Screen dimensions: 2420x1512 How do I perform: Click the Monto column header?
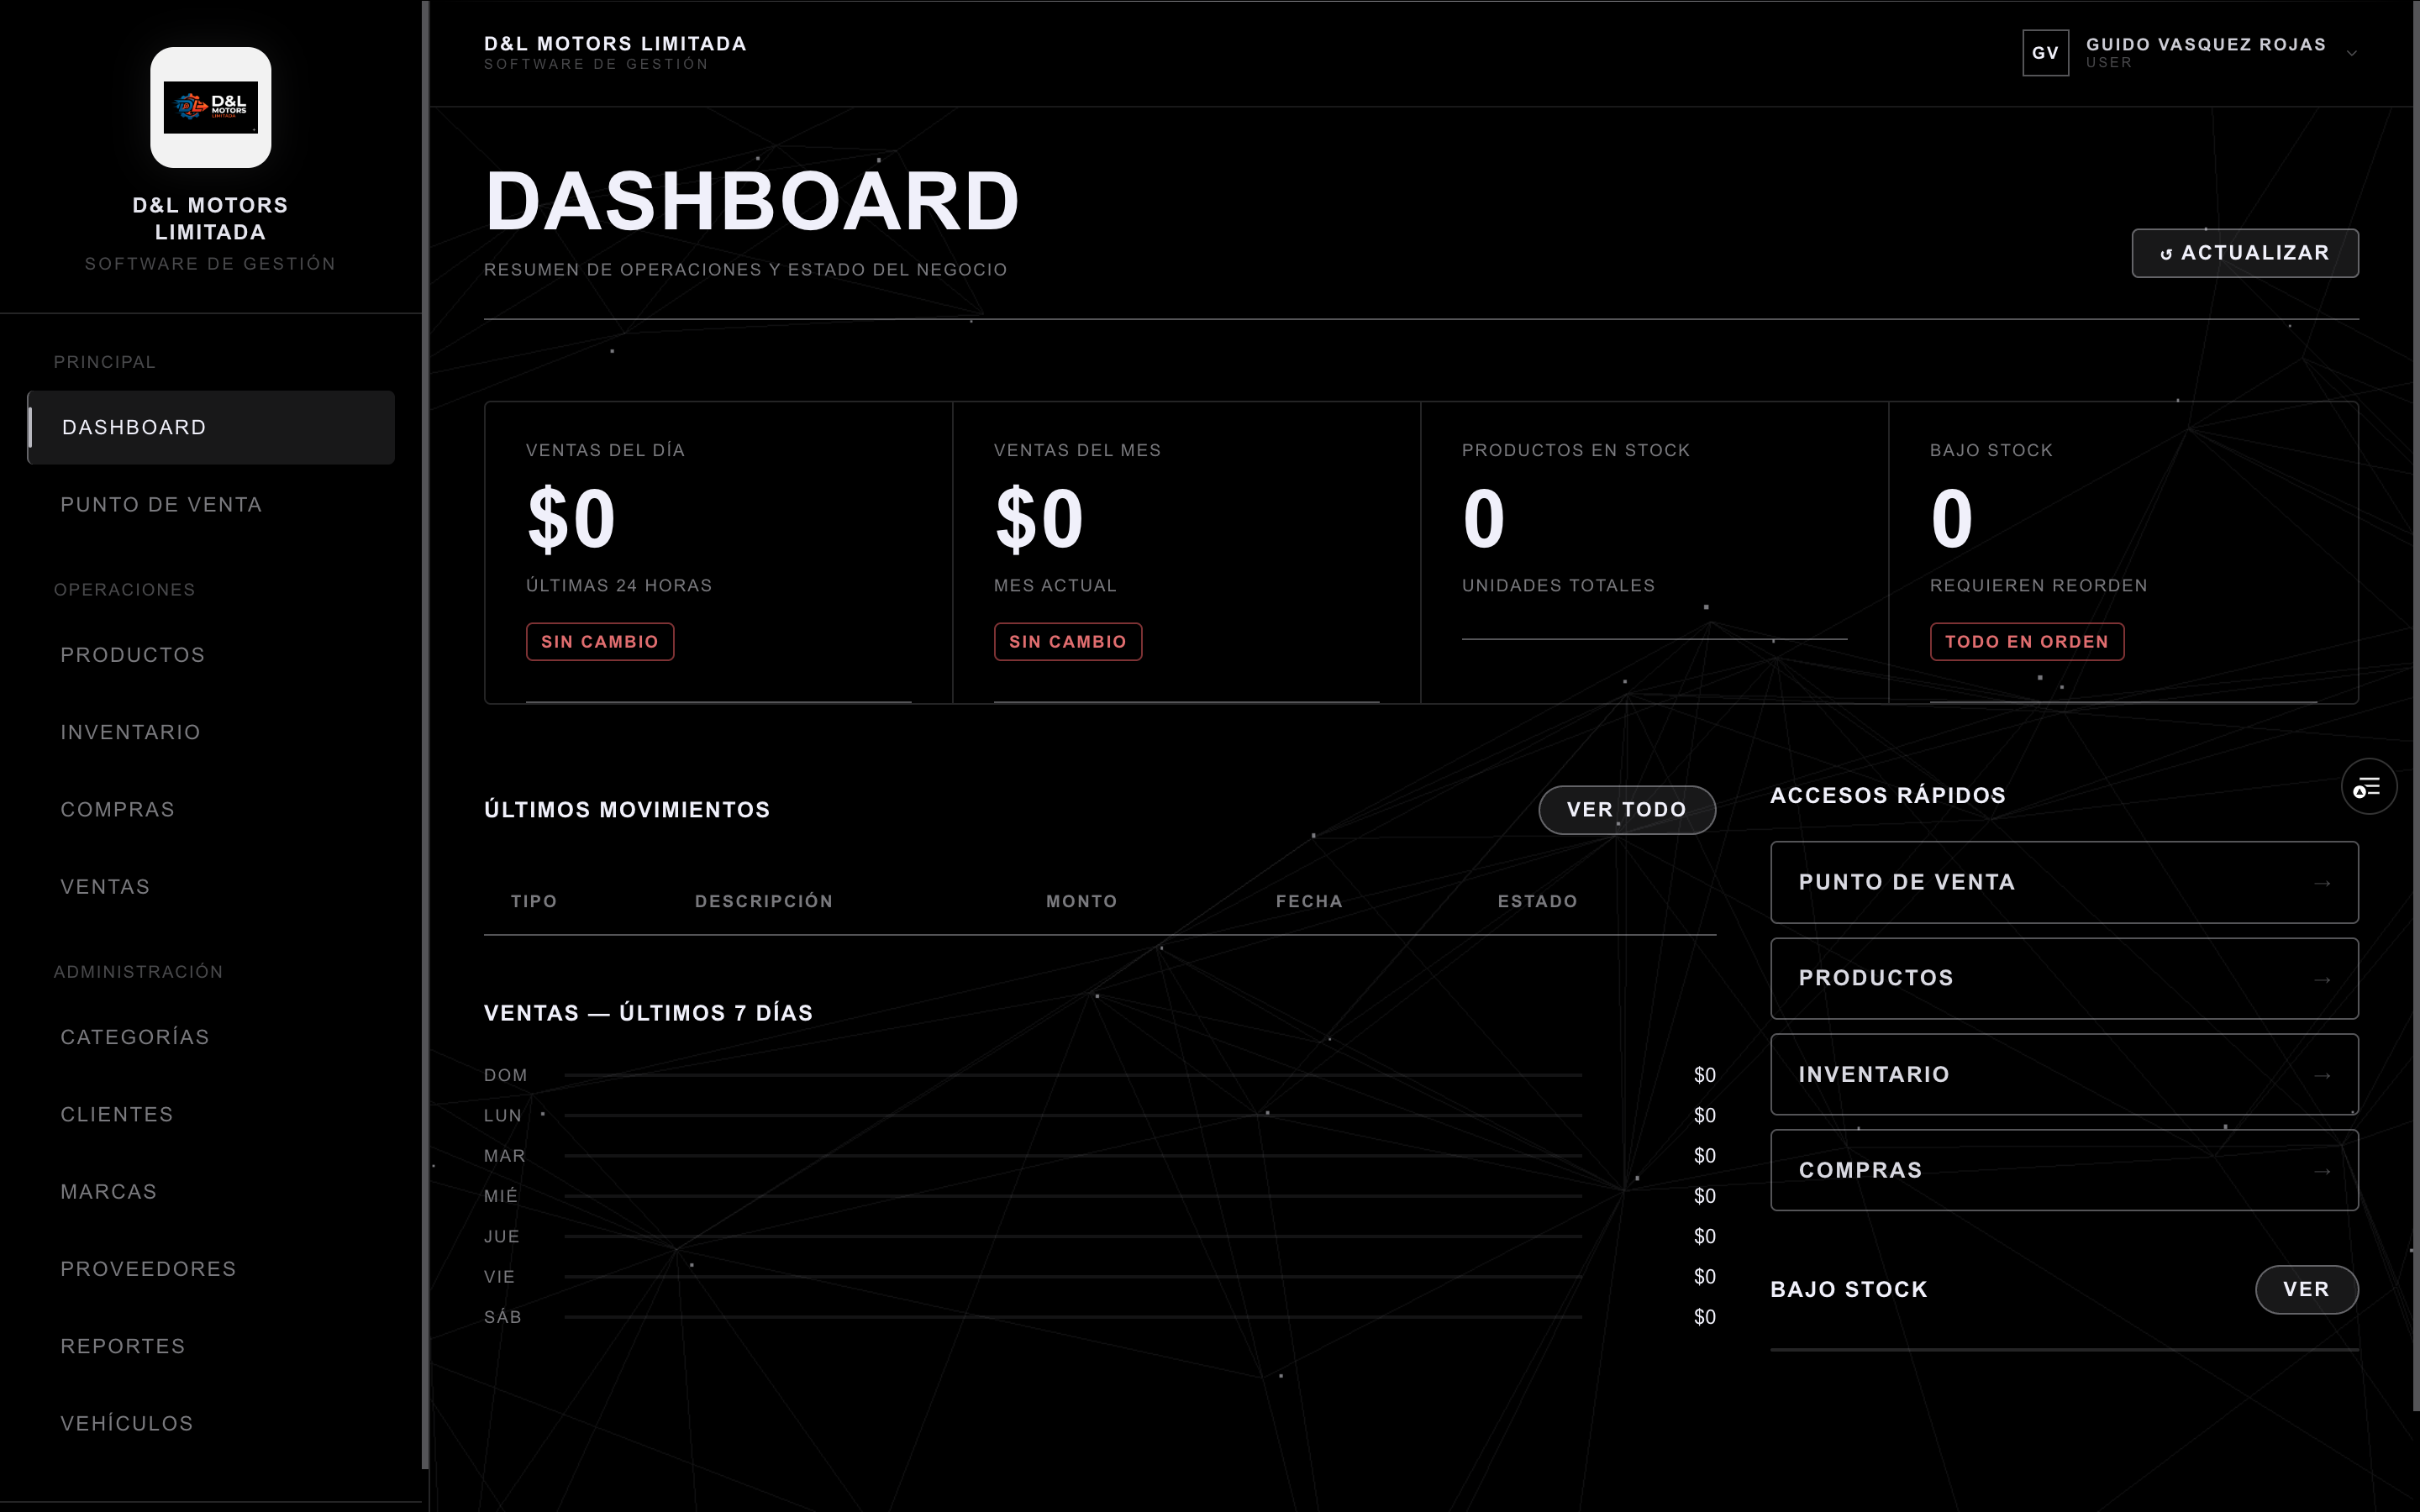pyautogui.click(x=1081, y=901)
